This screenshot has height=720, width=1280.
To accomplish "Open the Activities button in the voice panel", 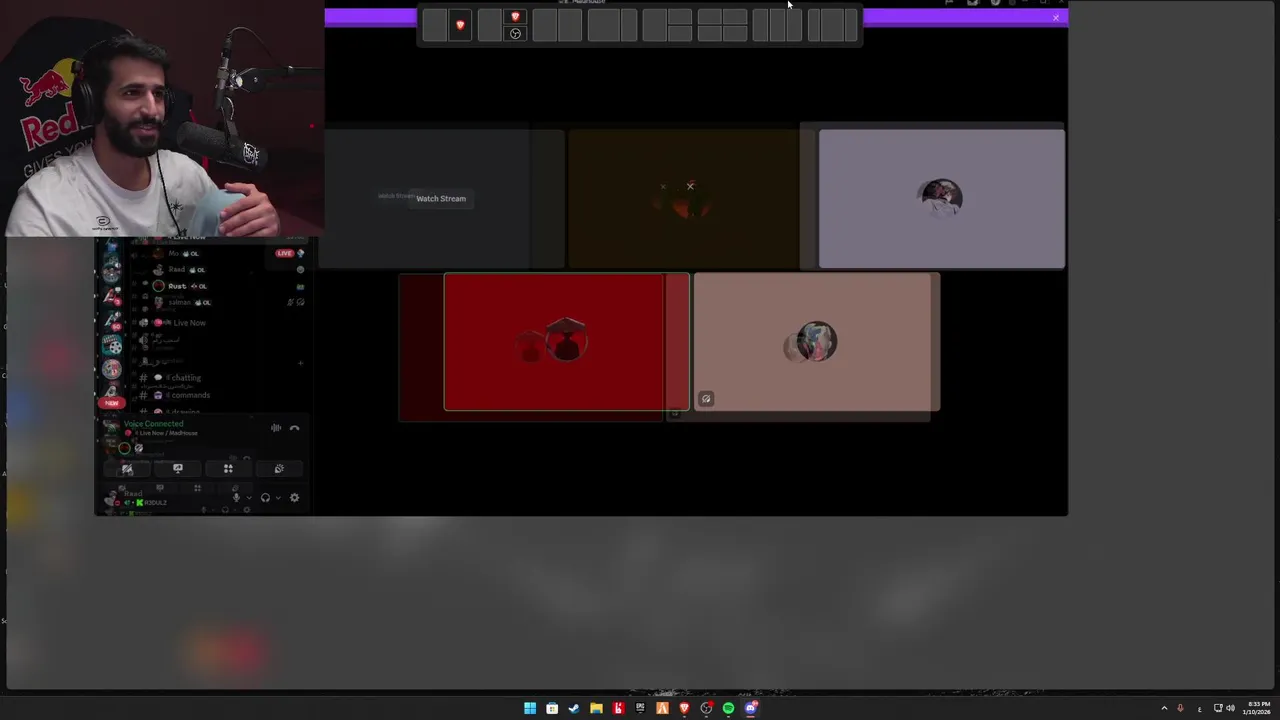I will click(228, 468).
